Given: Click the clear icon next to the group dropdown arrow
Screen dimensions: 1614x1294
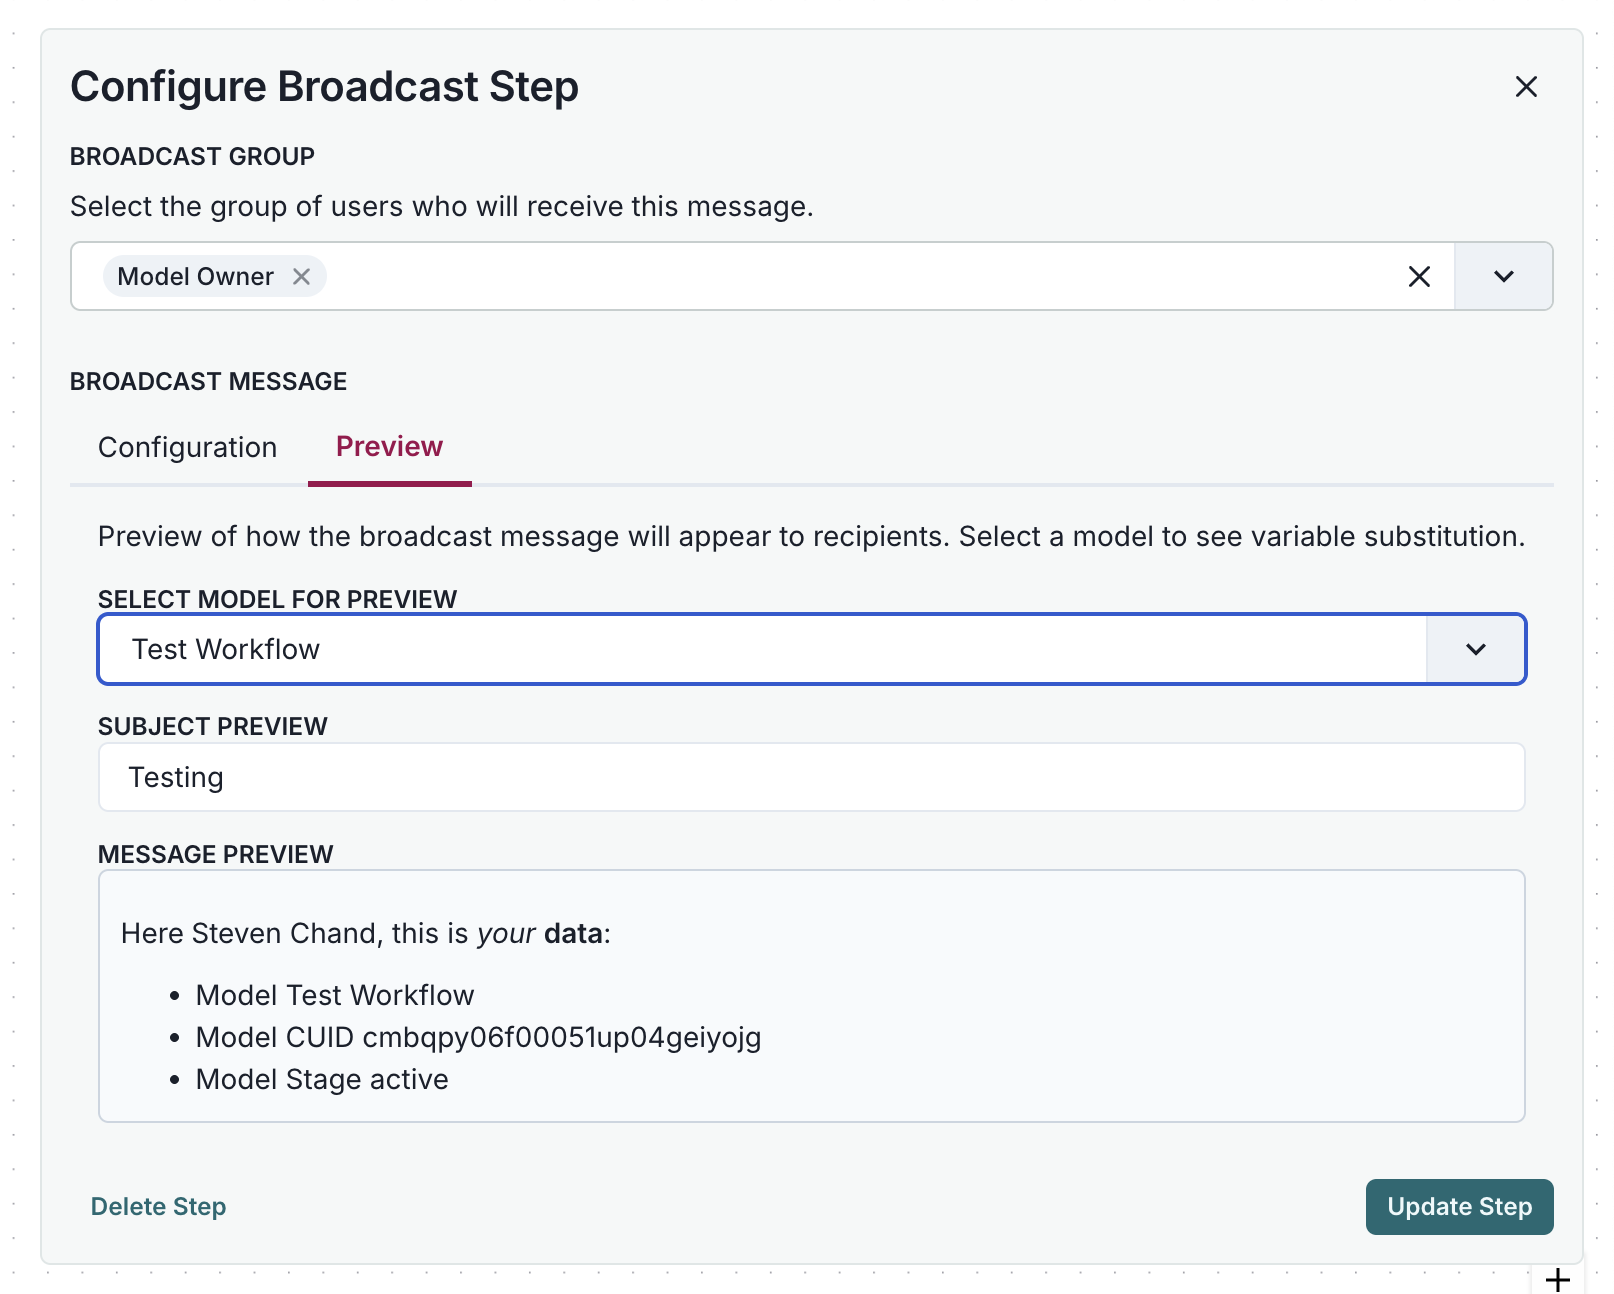Looking at the screenshot, I should click(1419, 276).
